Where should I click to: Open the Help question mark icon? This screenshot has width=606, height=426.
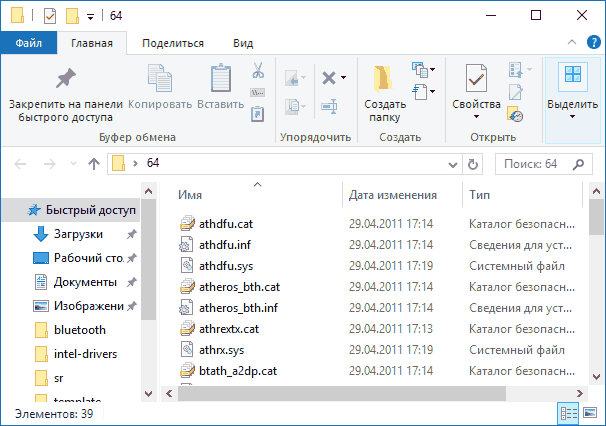(594, 42)
